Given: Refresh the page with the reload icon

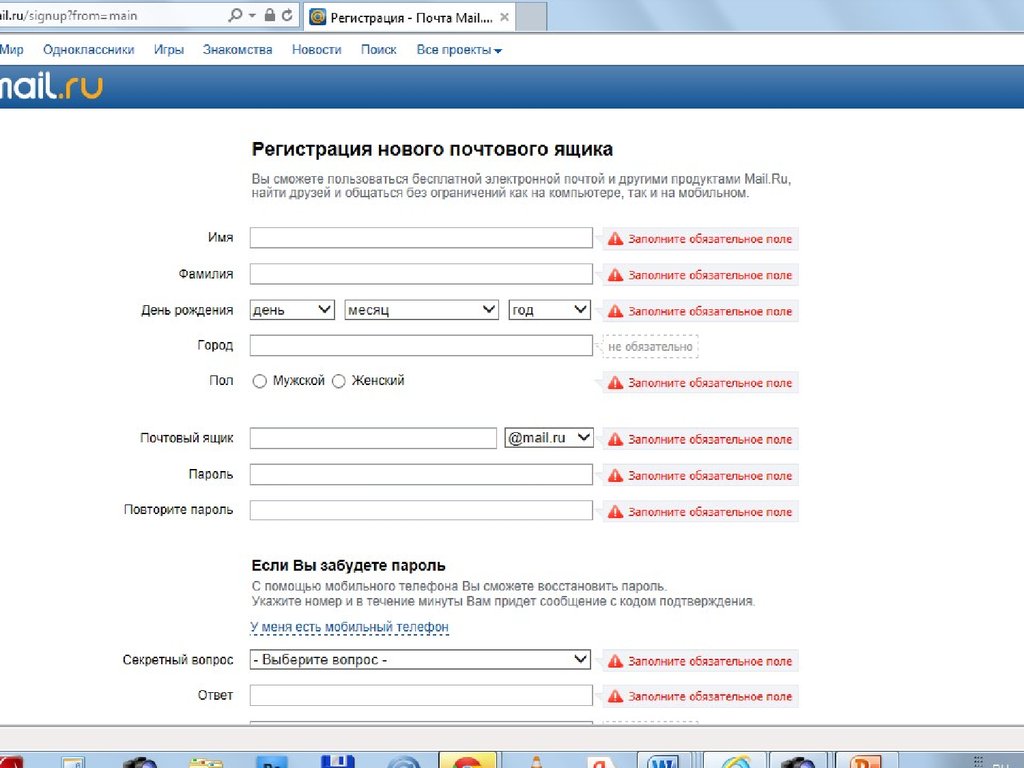Looking at the screenshot, I should point(287,15).
